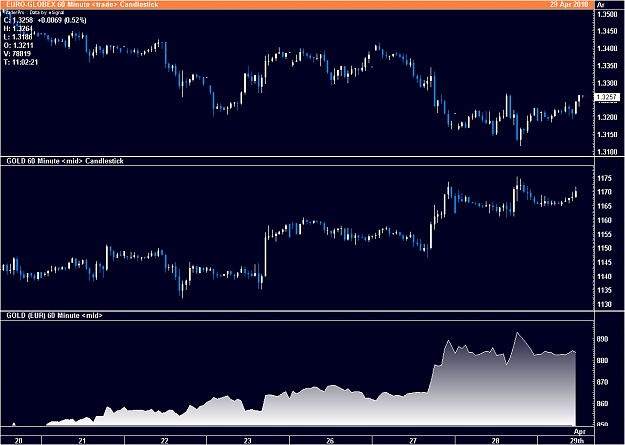This screenshot has width=625, height=445.
Task: Click the 1.3400 price axis label
Action: 607,49
